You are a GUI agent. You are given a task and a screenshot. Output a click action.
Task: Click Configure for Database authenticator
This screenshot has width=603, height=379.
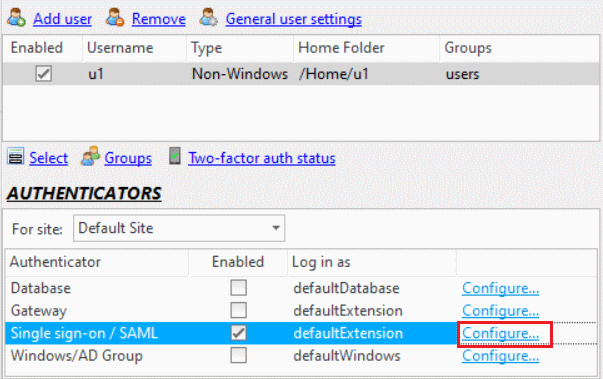coord(500,288)
